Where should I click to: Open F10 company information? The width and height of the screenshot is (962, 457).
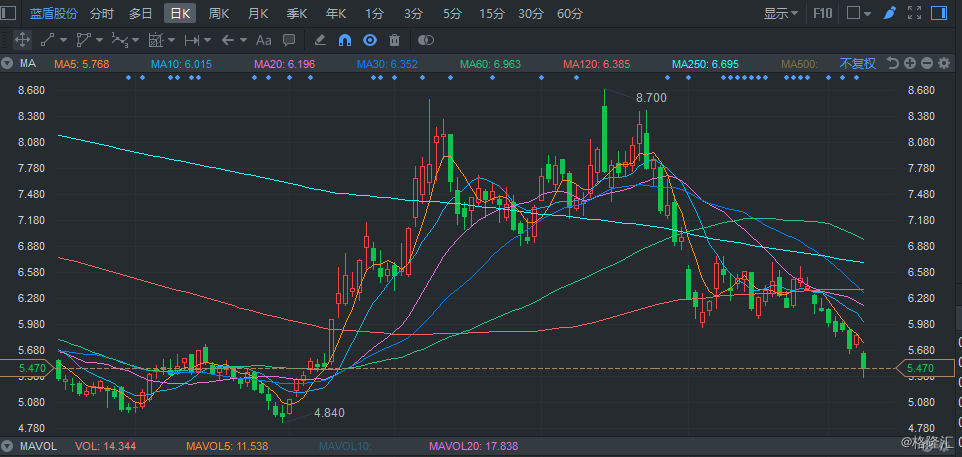tap(823, 14)
